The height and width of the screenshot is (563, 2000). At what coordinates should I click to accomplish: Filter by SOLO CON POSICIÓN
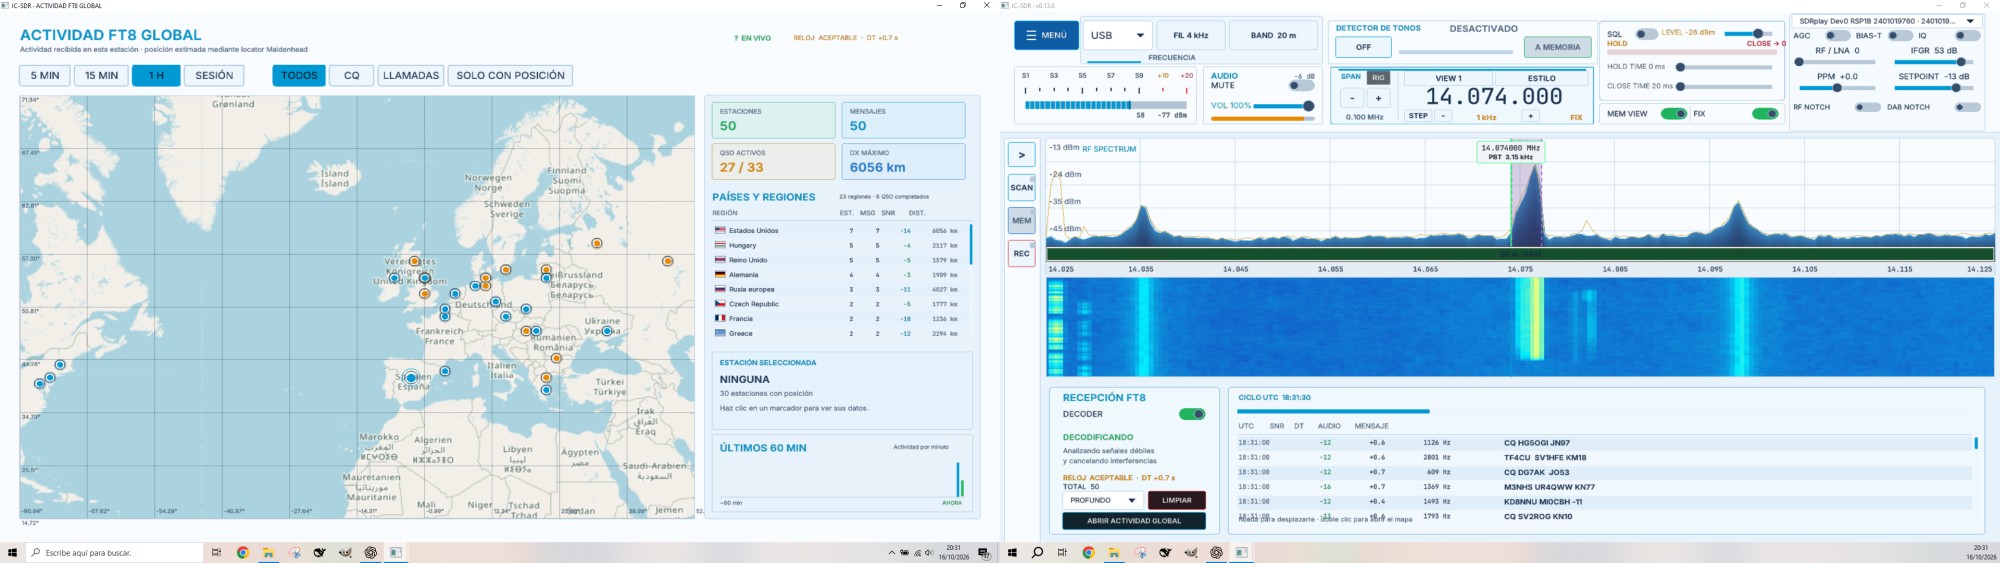point(511,75)
